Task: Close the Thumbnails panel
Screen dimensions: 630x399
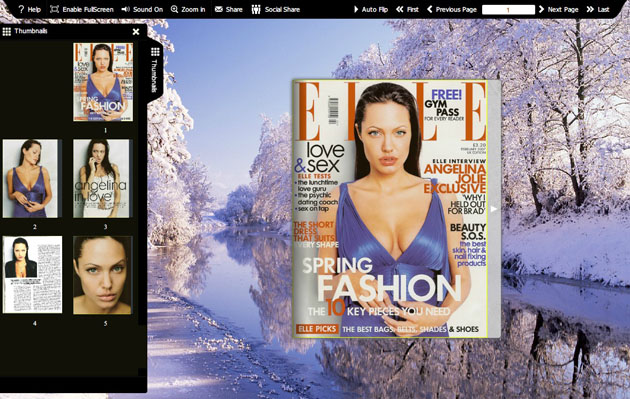Action: click(136, 31)
